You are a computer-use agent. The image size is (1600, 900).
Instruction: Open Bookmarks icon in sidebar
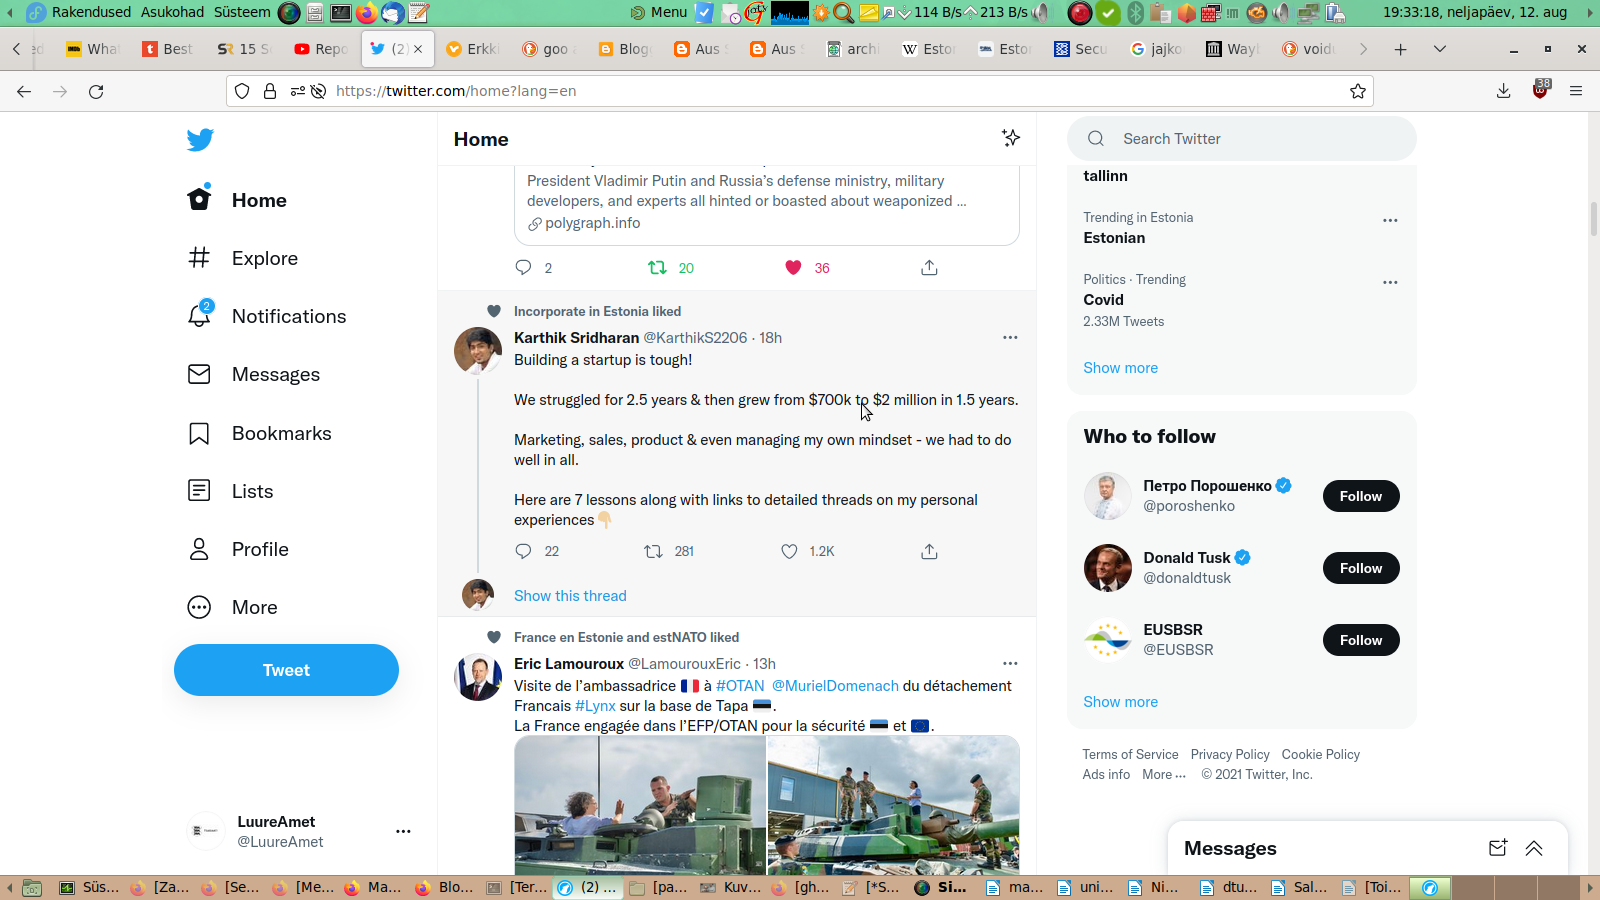199,433
